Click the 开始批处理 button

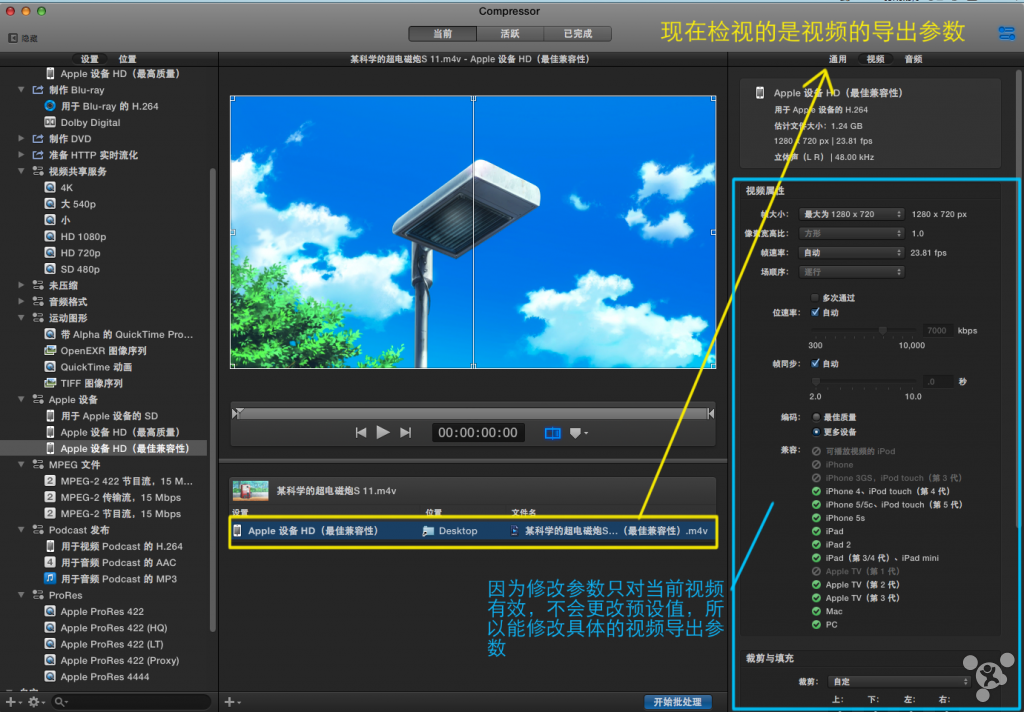677,702
